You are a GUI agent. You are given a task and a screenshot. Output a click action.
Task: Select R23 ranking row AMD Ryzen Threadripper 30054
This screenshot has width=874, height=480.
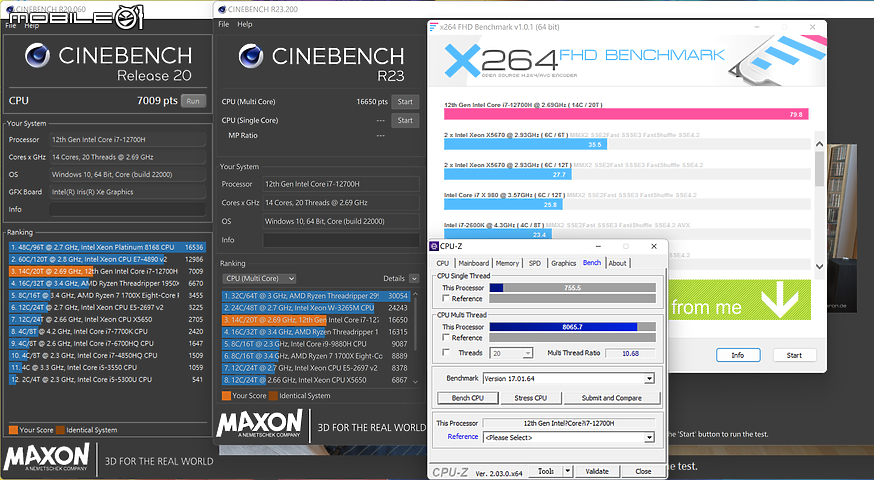[x=316, y=296]
